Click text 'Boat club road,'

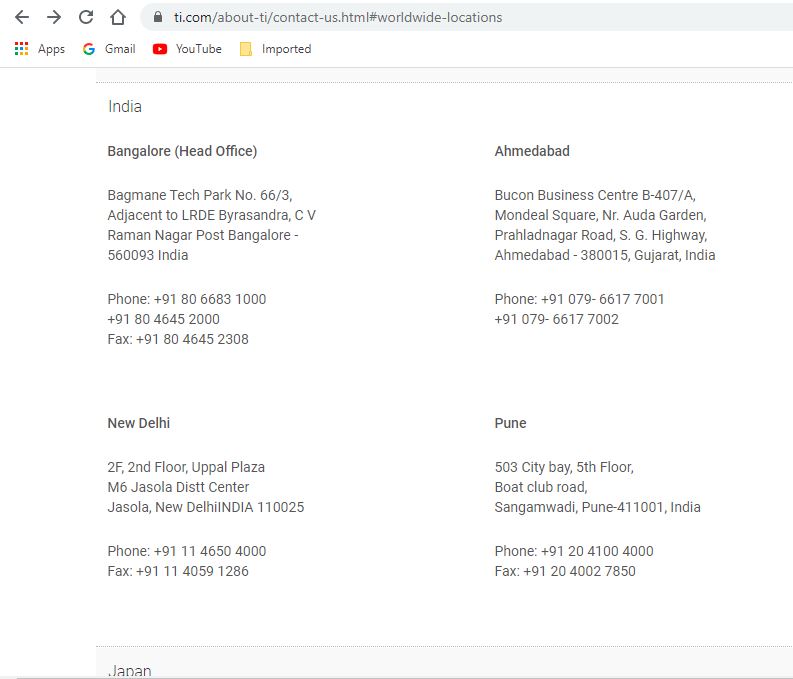(x=541, y=487)
